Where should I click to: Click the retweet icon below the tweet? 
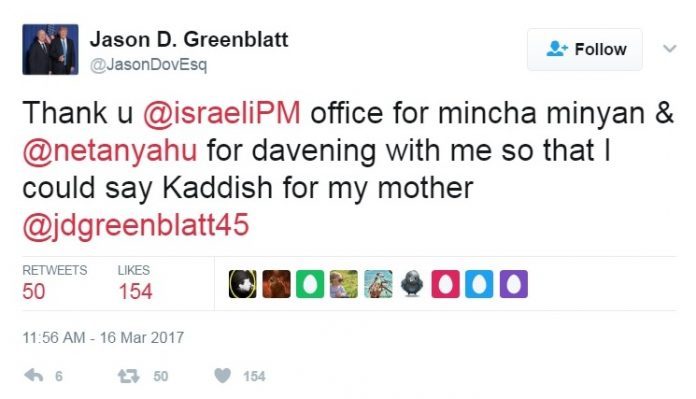pyautogui.click(x=129, y=376)
